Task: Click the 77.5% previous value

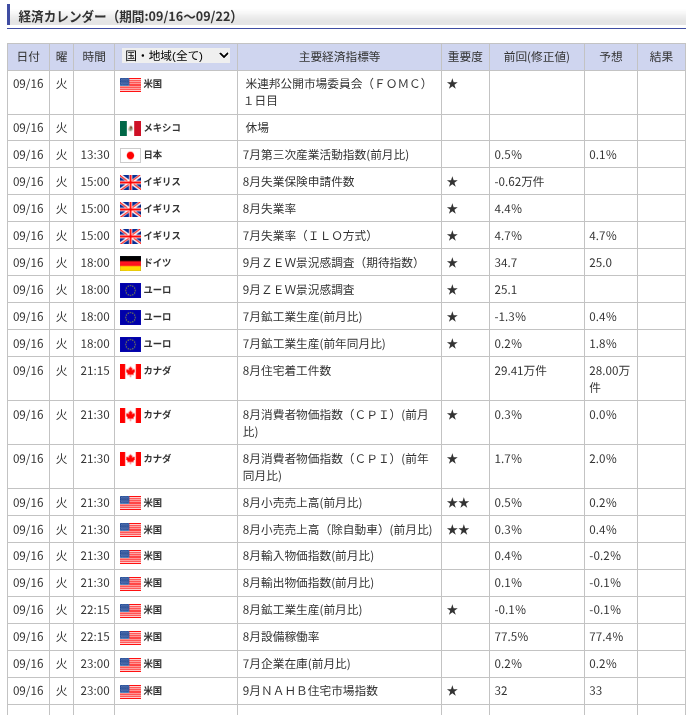Action: tap(511, 637)
